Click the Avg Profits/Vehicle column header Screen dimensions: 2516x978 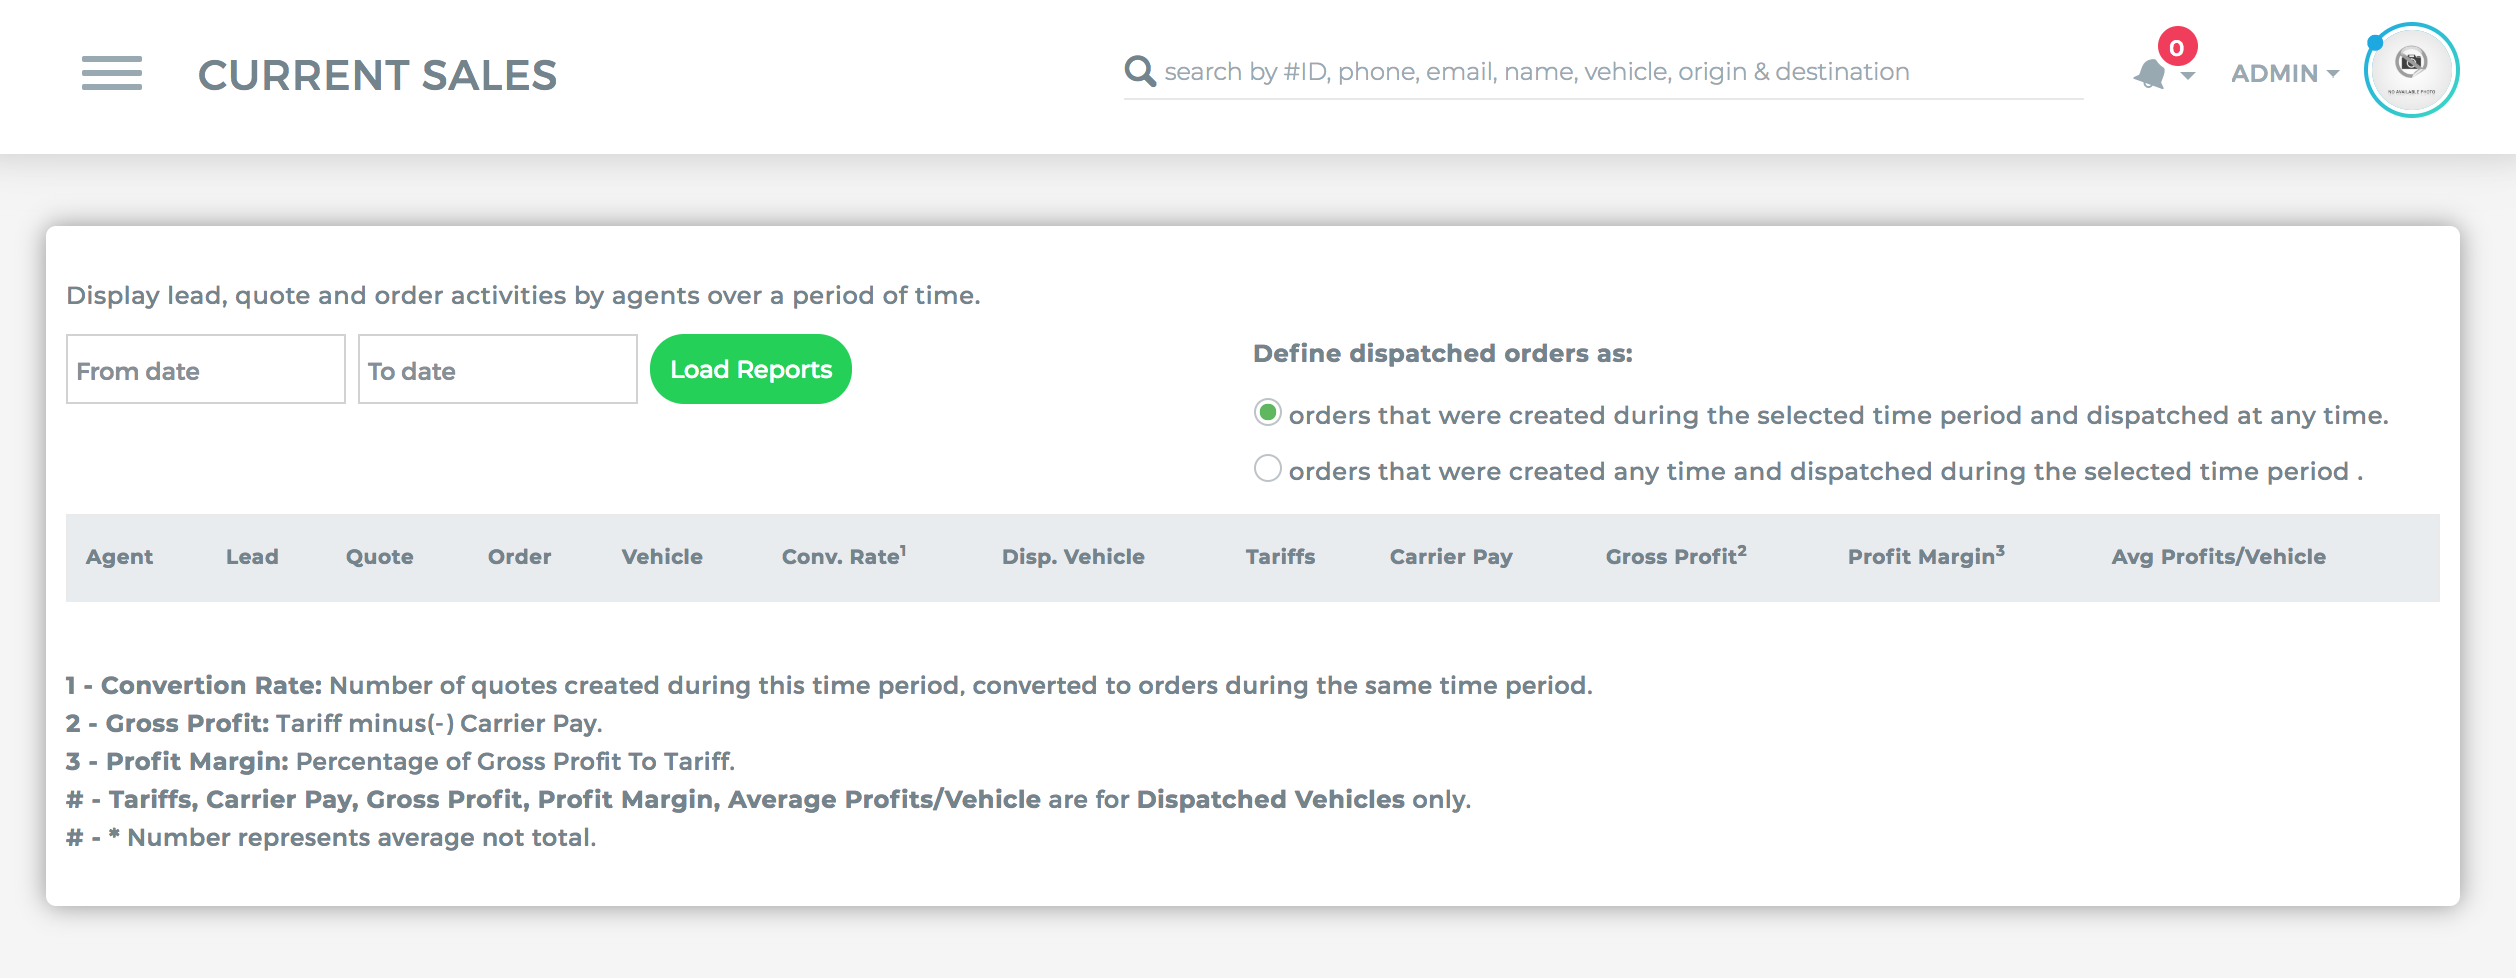(x=2218, y=557)
